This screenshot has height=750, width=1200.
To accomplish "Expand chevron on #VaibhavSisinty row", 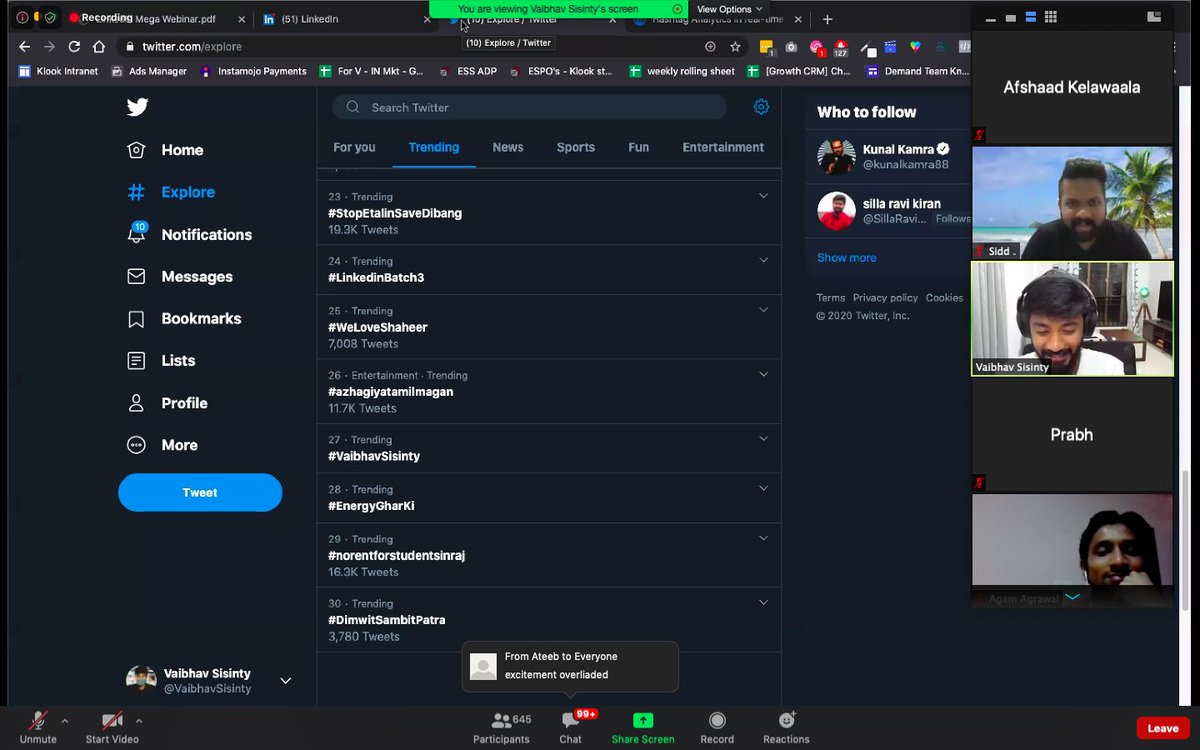I will click(x=763, y=438).
